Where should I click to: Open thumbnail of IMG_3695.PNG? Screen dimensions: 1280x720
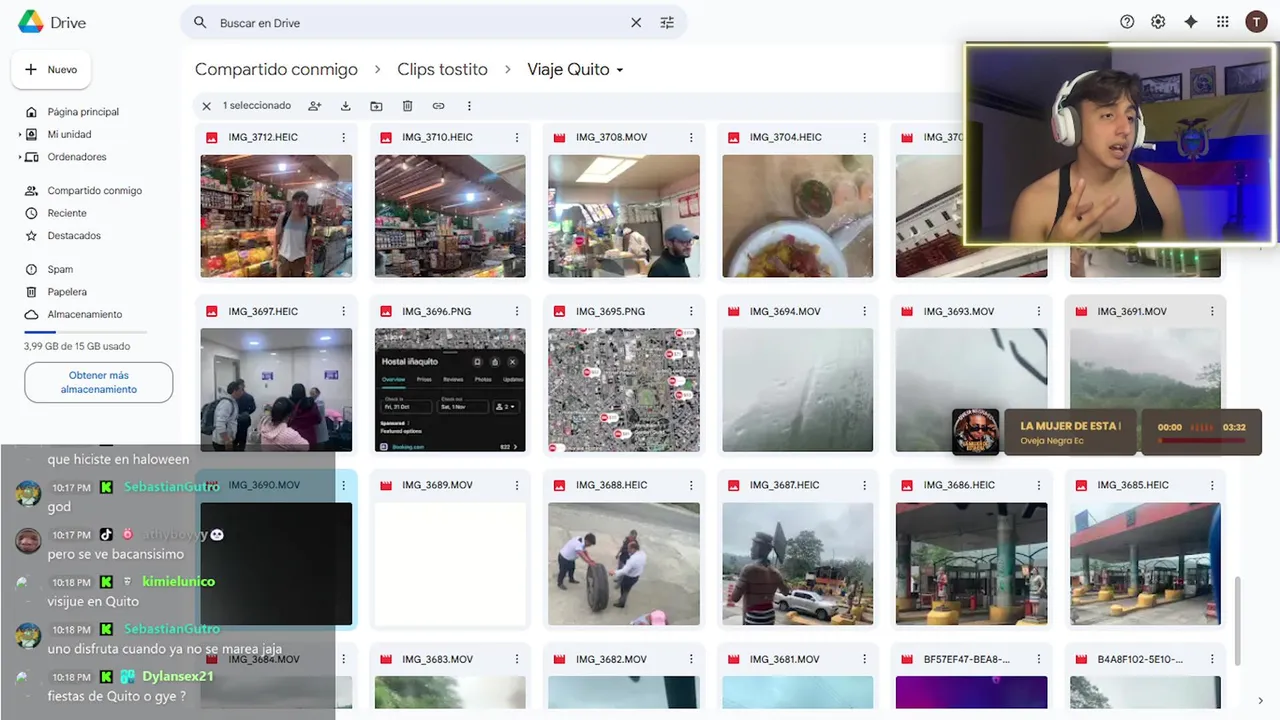(x=624, y=390)
